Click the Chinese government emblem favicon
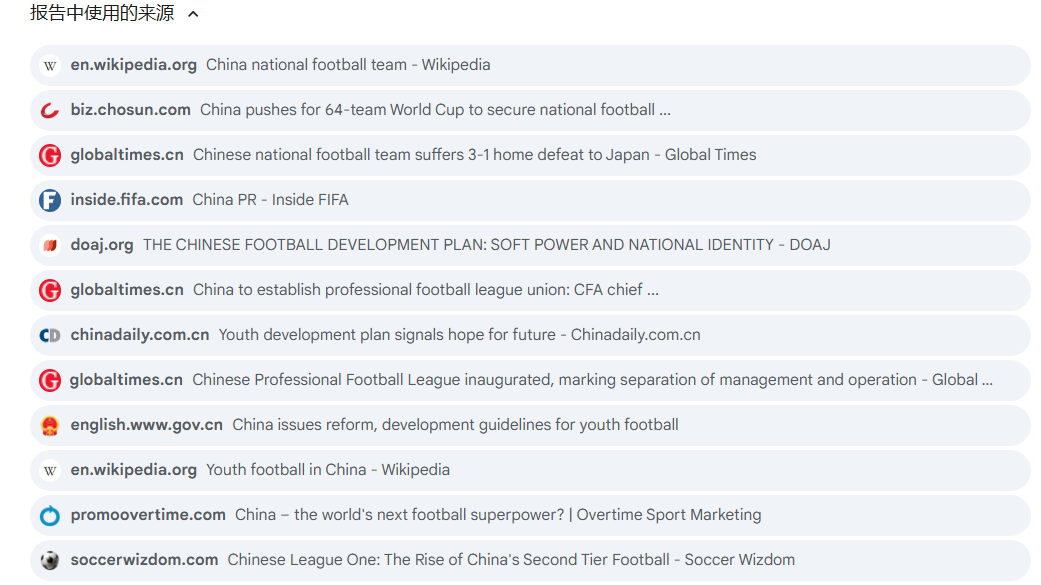Viewport: 1041px width, 585px height. (50, 425)
